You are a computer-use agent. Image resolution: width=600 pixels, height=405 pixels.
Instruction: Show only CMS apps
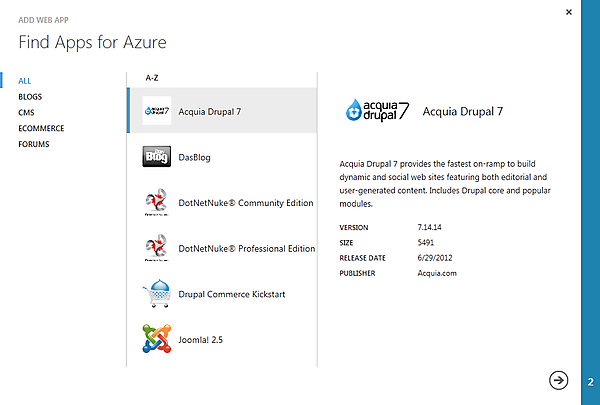26,112
